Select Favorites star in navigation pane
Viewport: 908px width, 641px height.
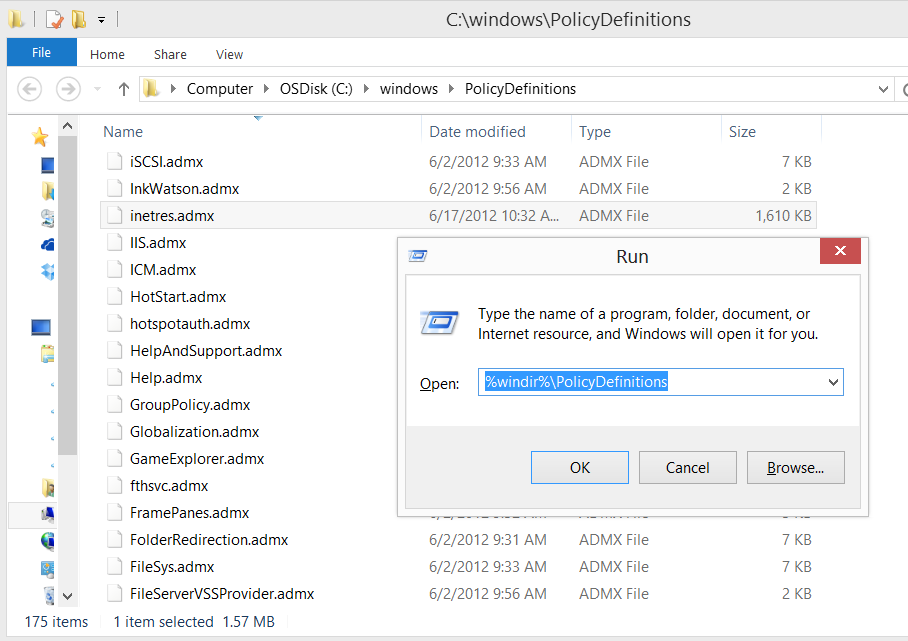(x=40, y=137)
